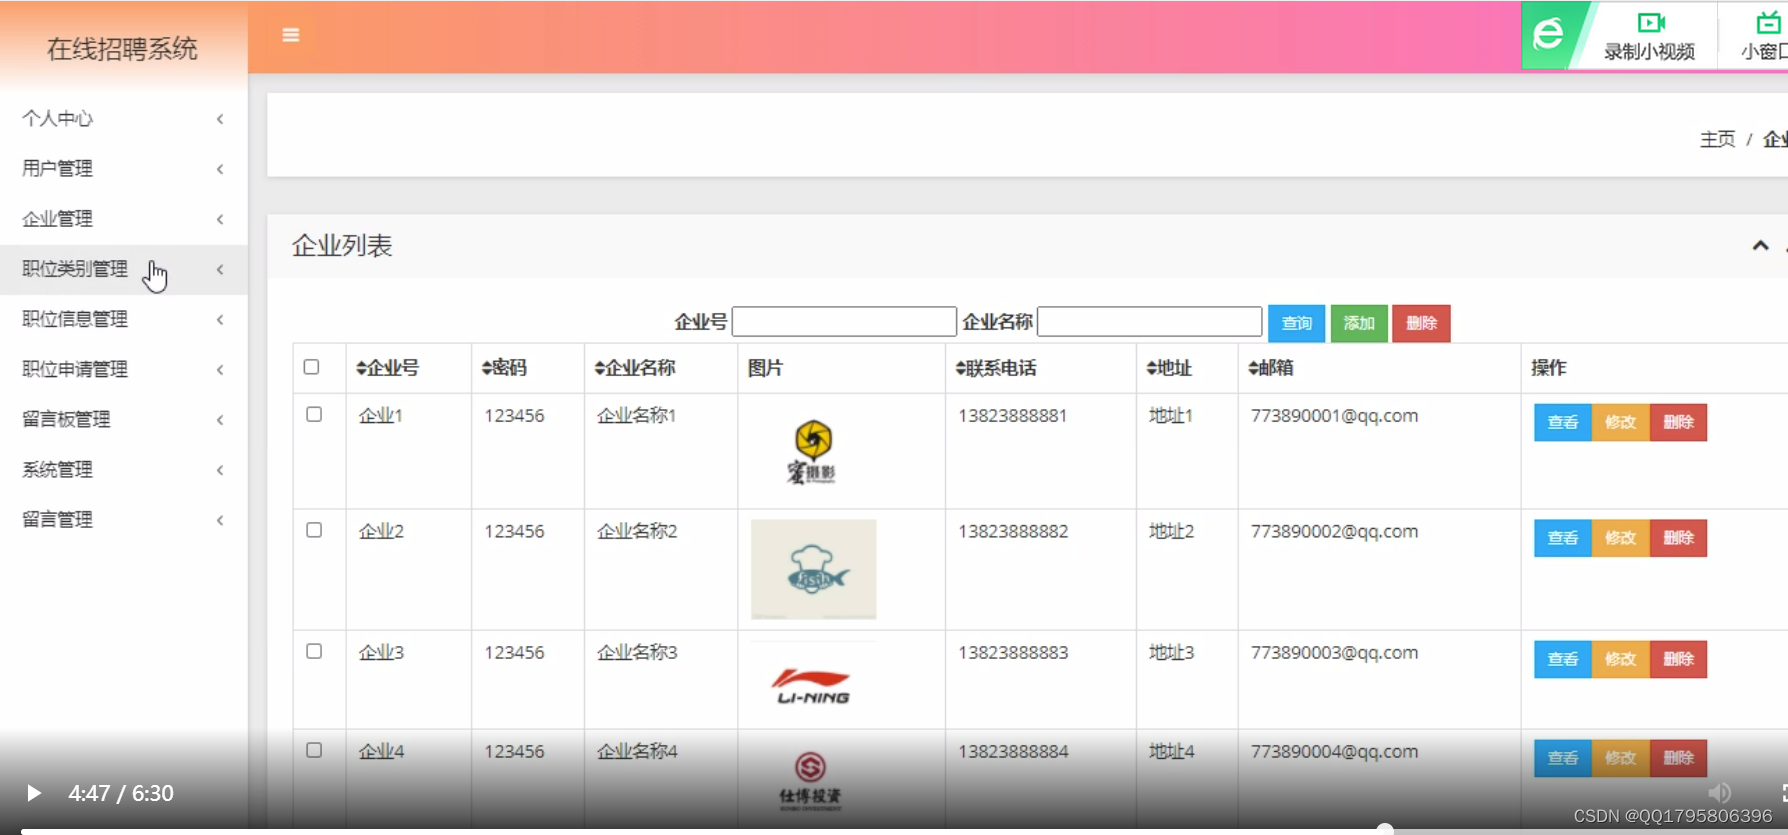Open 企业2 fish logo thumbnail
The height and width of the screenshot is (835, 1788).
pos(813,569)
